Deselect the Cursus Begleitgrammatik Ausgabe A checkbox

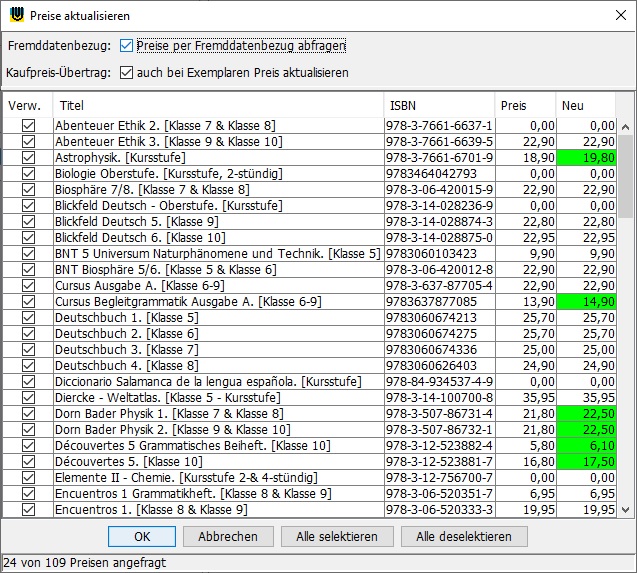pos(28,301)
